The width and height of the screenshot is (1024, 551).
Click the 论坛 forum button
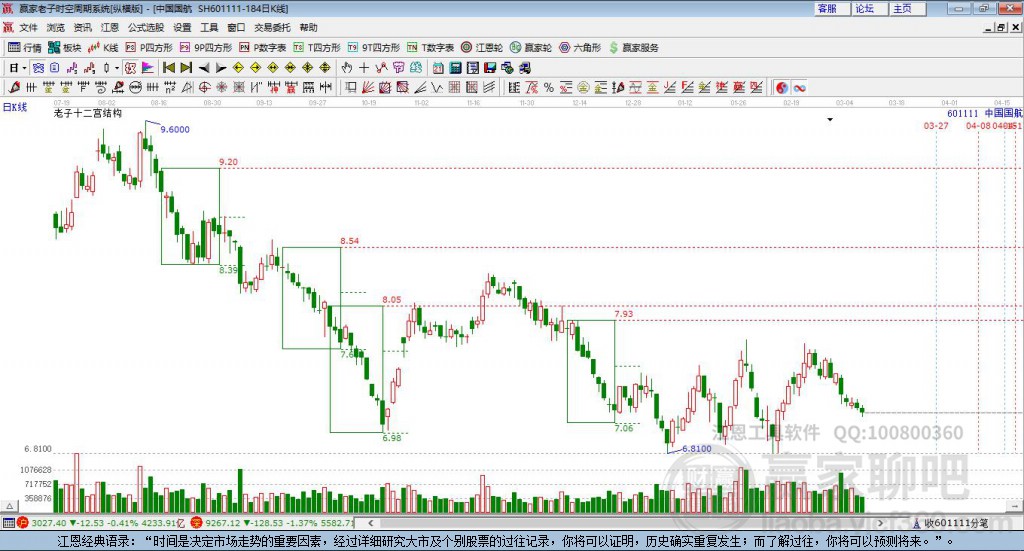tap(870, 8)
